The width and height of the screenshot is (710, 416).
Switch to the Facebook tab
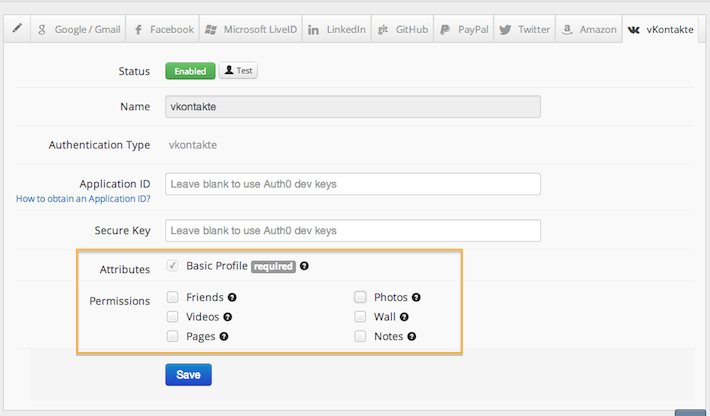tap(163, 29)
